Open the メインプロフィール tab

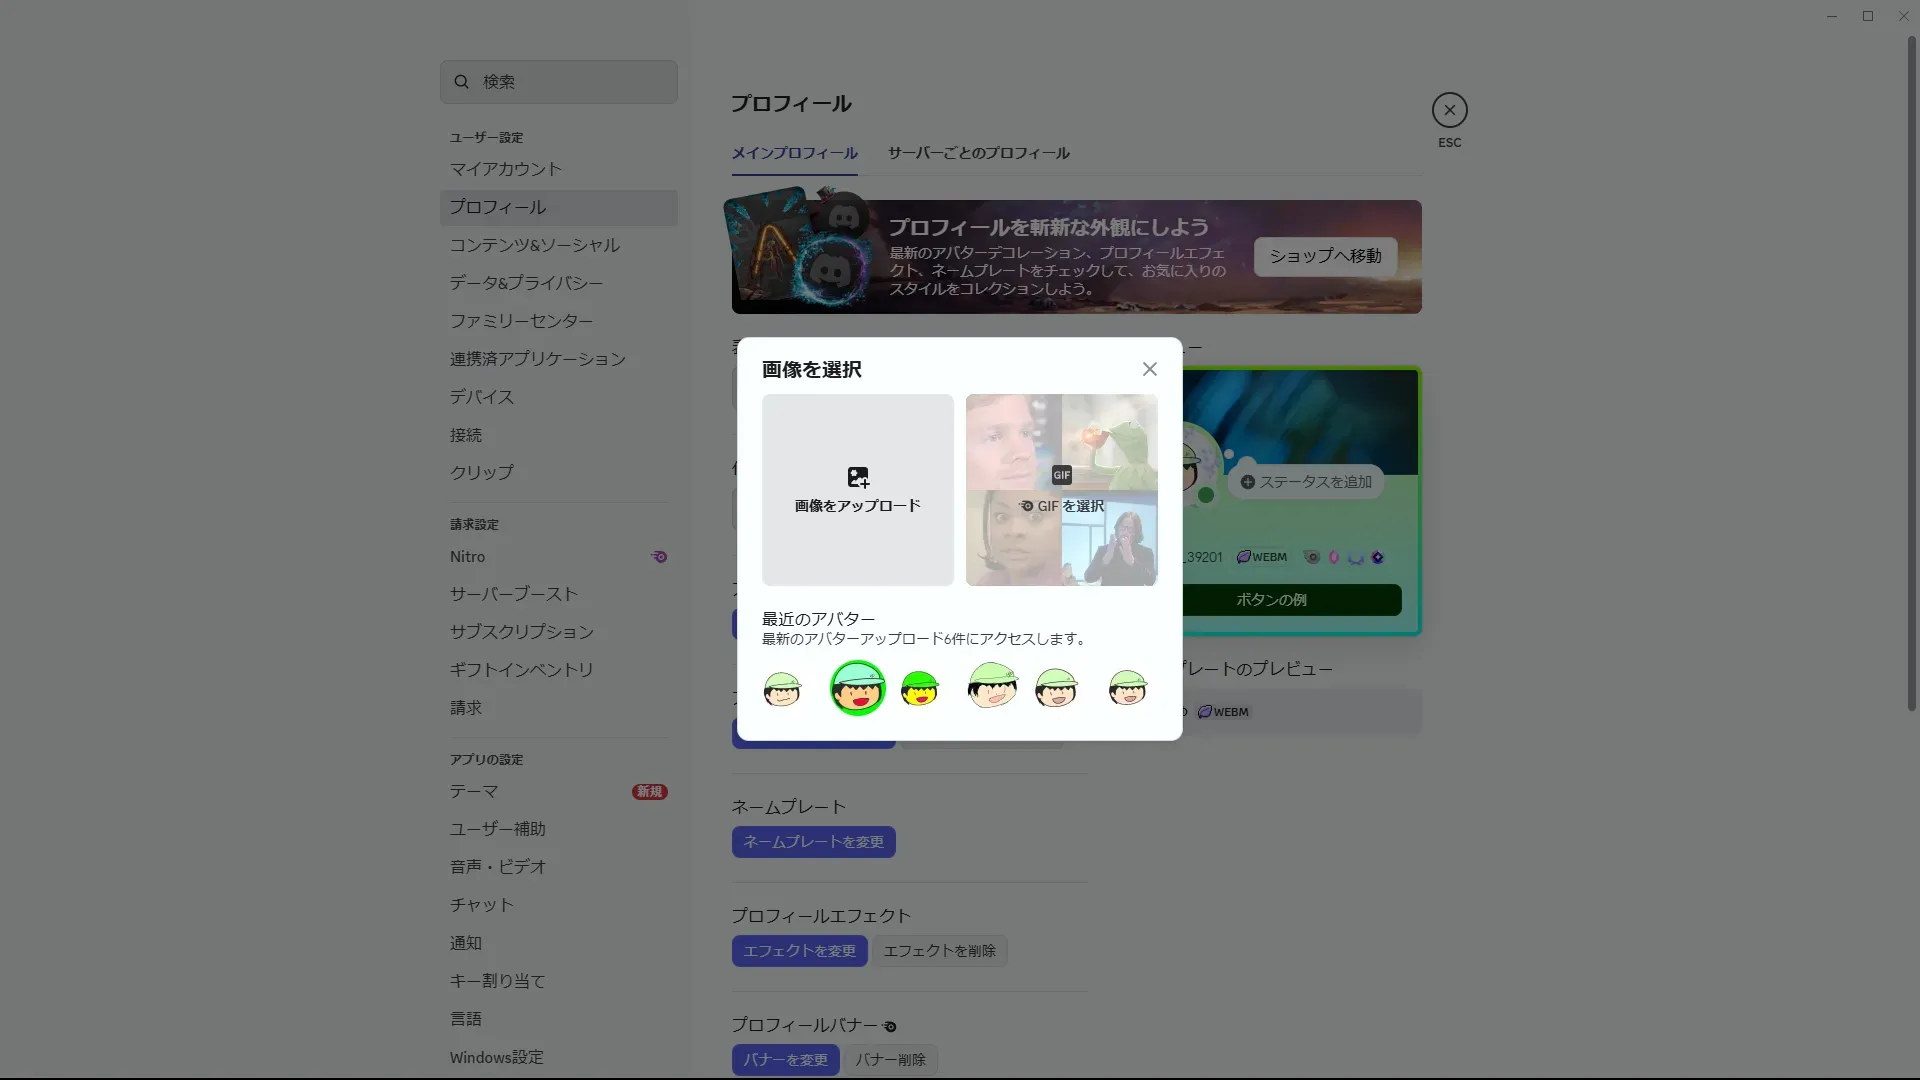tap(794, 153)
